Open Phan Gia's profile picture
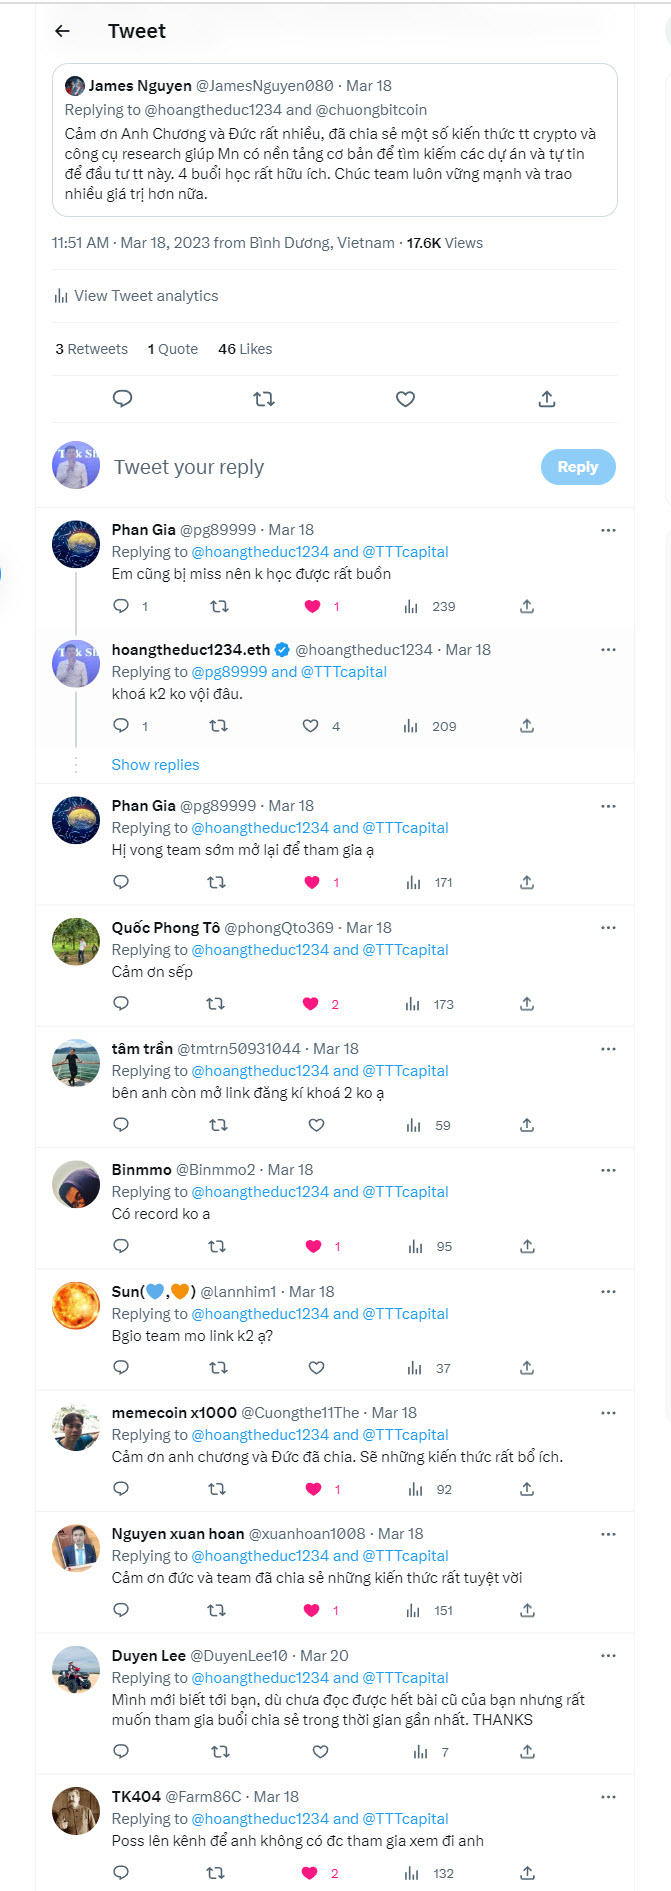Screen dimensions: 671x1891 point(76,545)
